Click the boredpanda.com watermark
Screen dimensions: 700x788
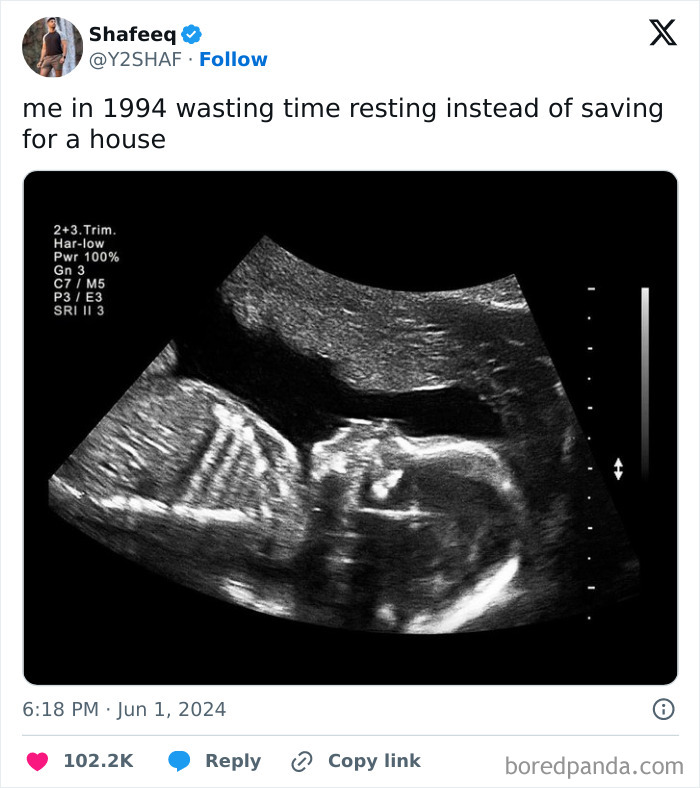[594, 767]
